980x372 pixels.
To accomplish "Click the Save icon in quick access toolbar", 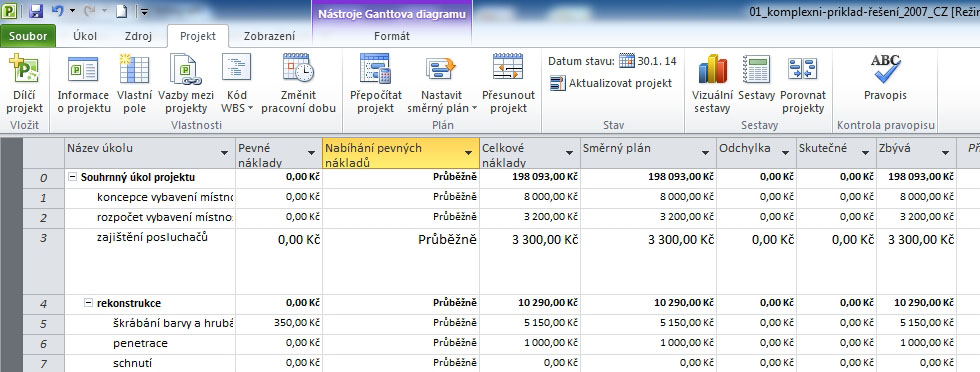I will pyautogui.click(x=36, y=11).
